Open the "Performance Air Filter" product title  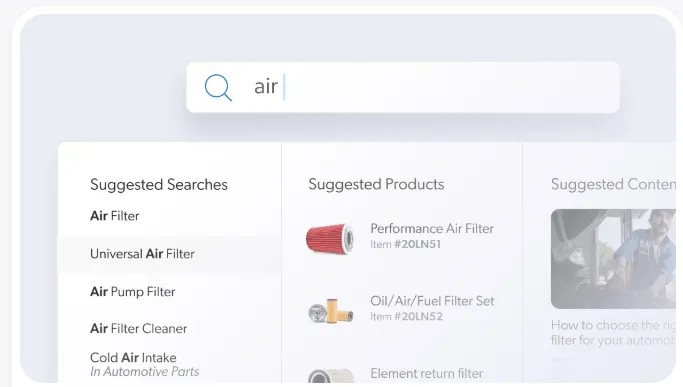pyautogui.click(x=432, y=228)
